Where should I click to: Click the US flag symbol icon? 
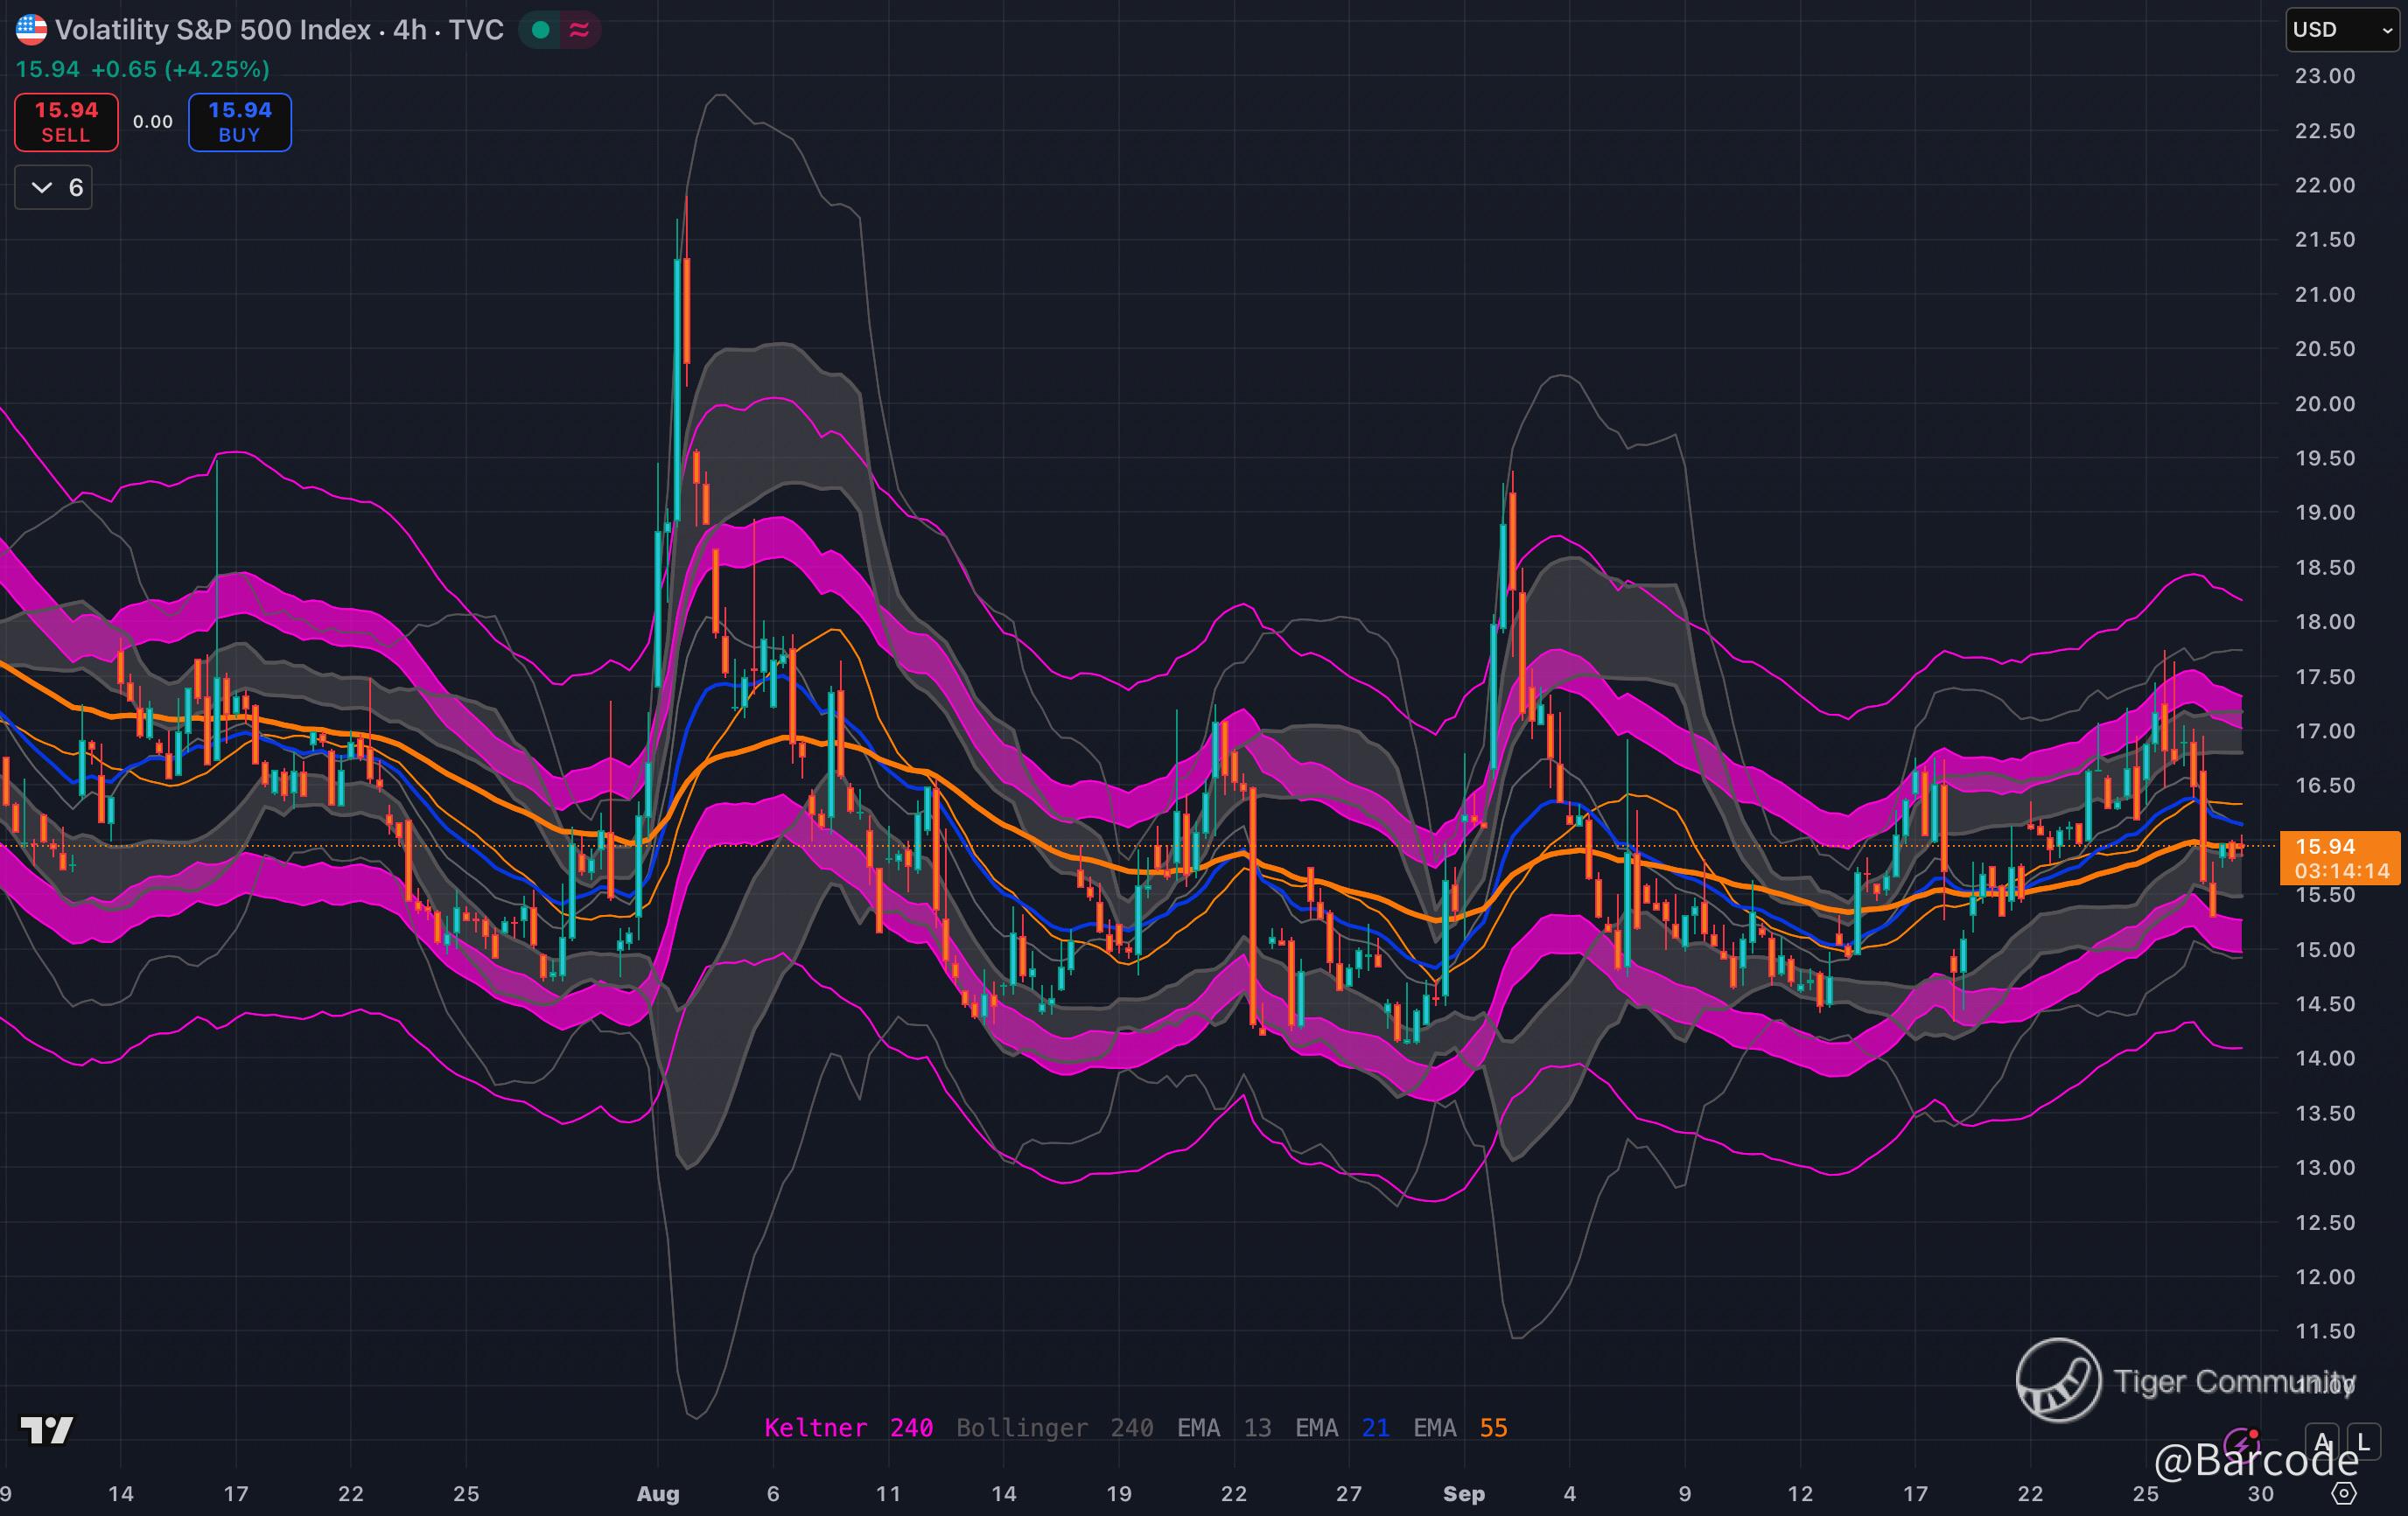click(31, 30)
